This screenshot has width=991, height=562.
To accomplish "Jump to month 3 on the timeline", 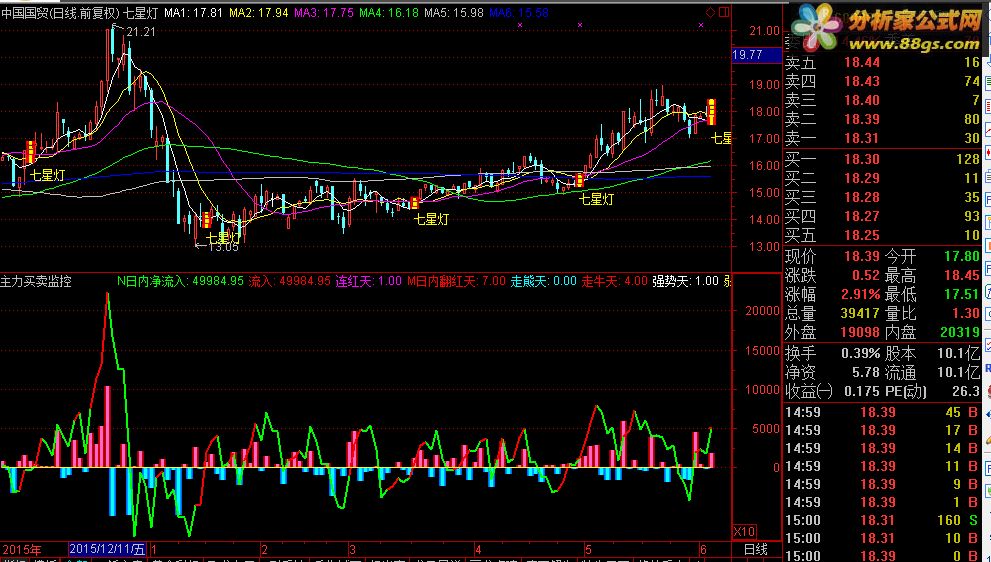I will (353, 549).
